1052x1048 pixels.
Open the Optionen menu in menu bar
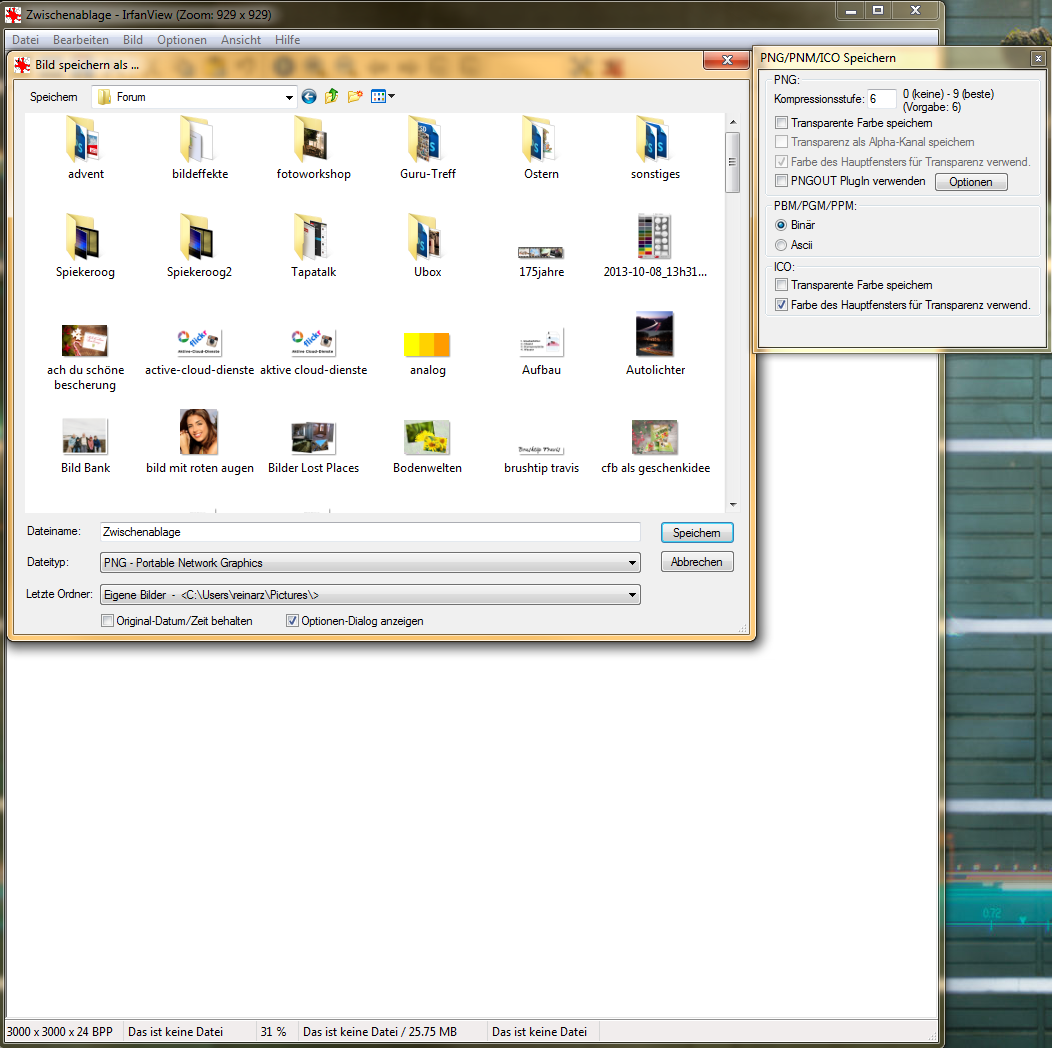tap(182, 40)
